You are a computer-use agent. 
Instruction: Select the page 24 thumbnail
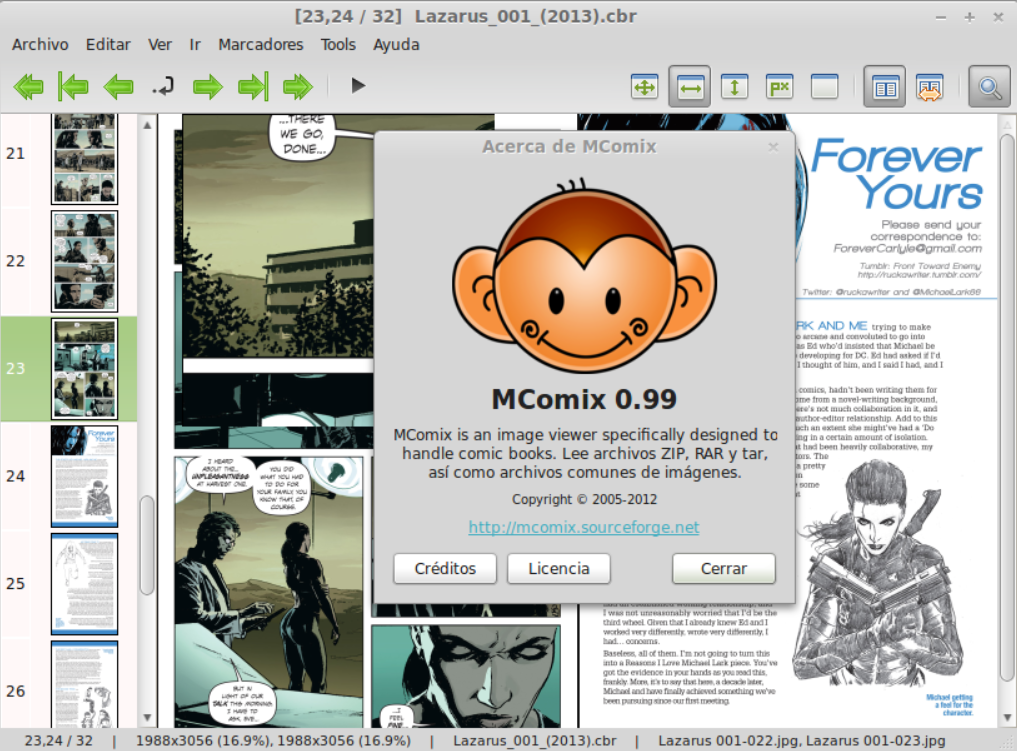[x=84, y=476]
